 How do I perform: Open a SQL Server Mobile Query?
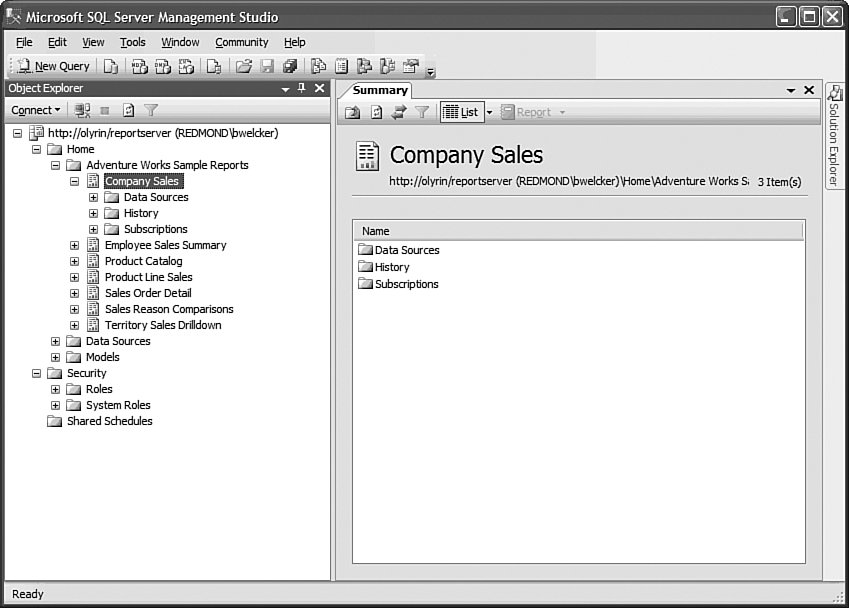(x=214, y=66)
